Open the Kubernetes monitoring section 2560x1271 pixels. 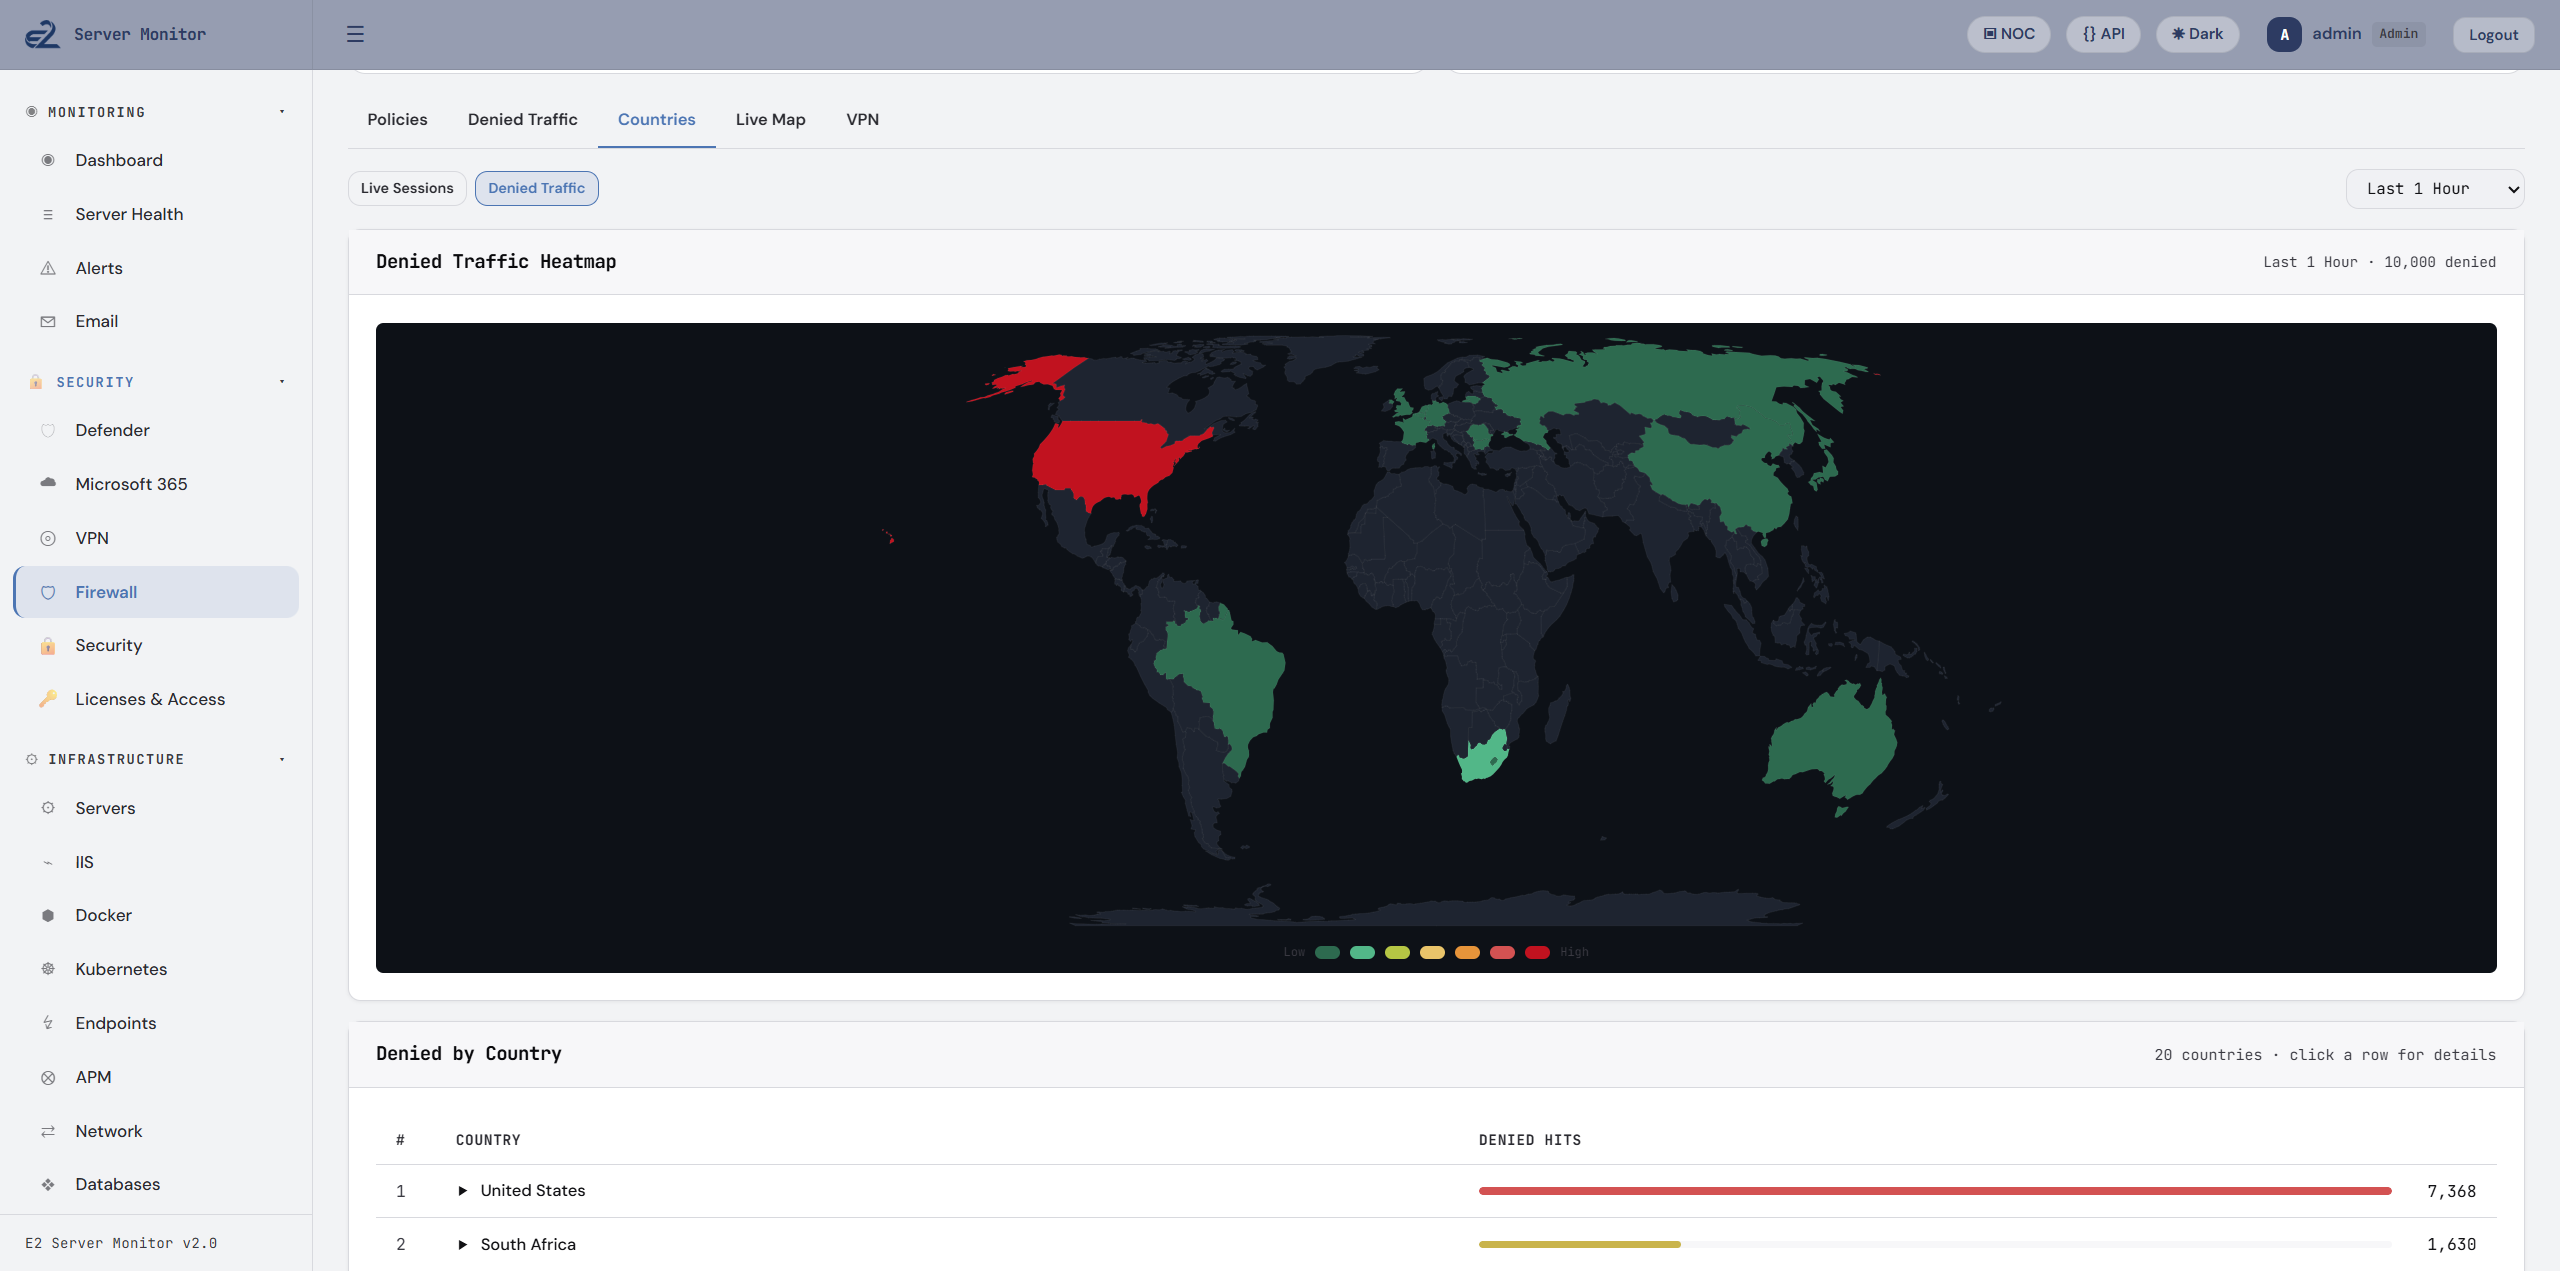(x=120, y=969)
